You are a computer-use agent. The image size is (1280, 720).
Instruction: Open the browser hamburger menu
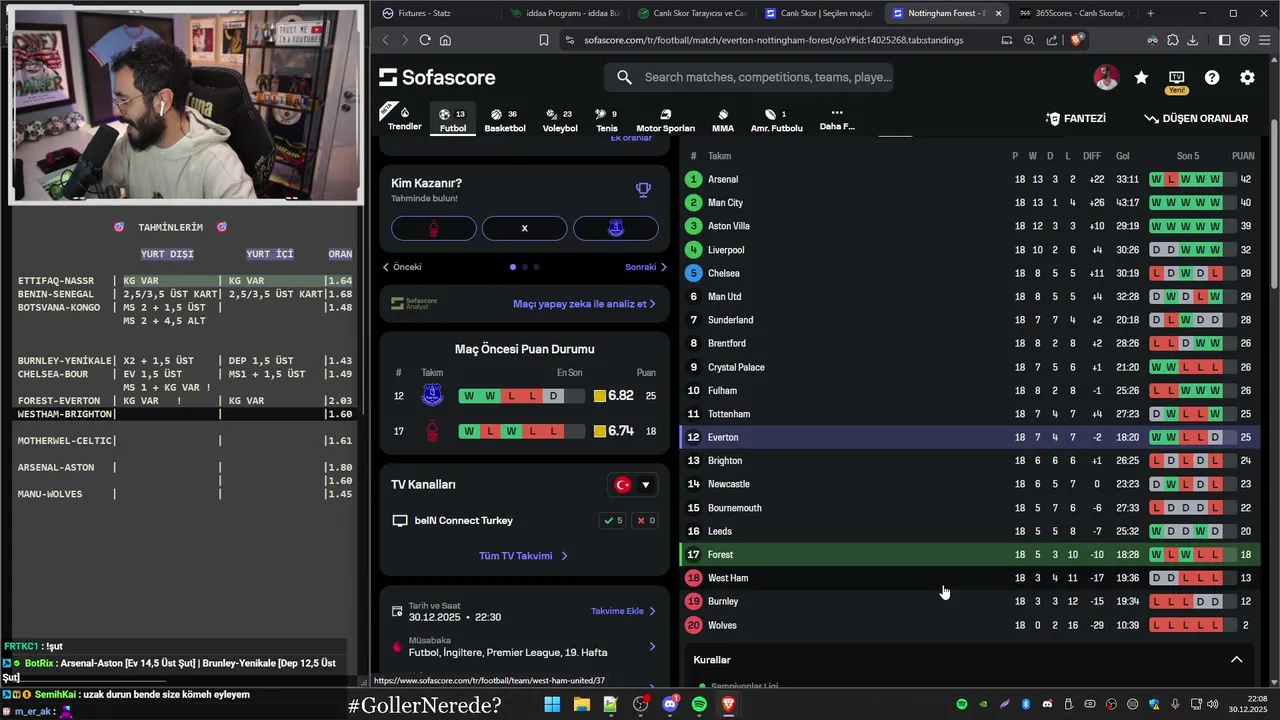1264,40
